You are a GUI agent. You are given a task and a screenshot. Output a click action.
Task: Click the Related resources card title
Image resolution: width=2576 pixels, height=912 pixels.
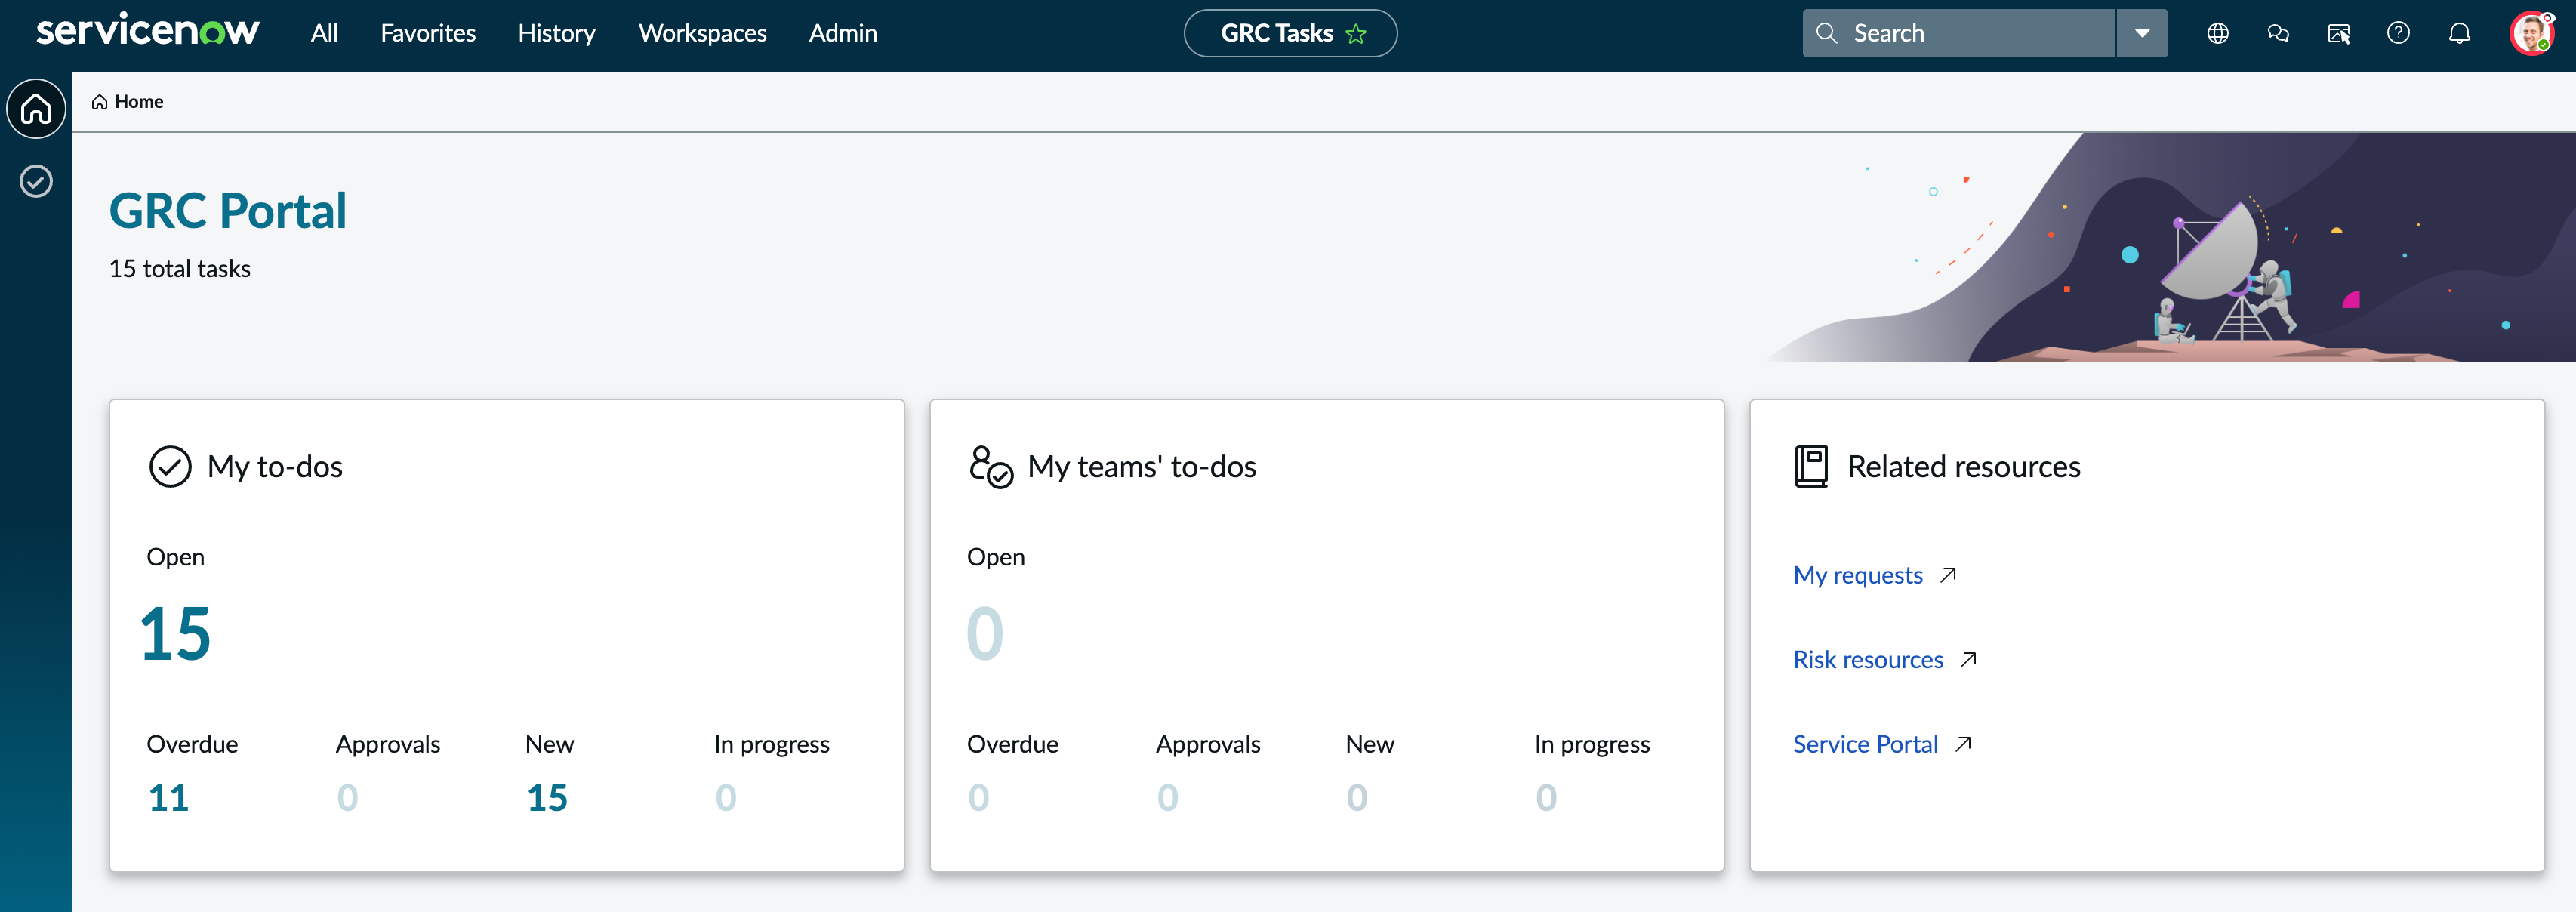coord(1964,467)
